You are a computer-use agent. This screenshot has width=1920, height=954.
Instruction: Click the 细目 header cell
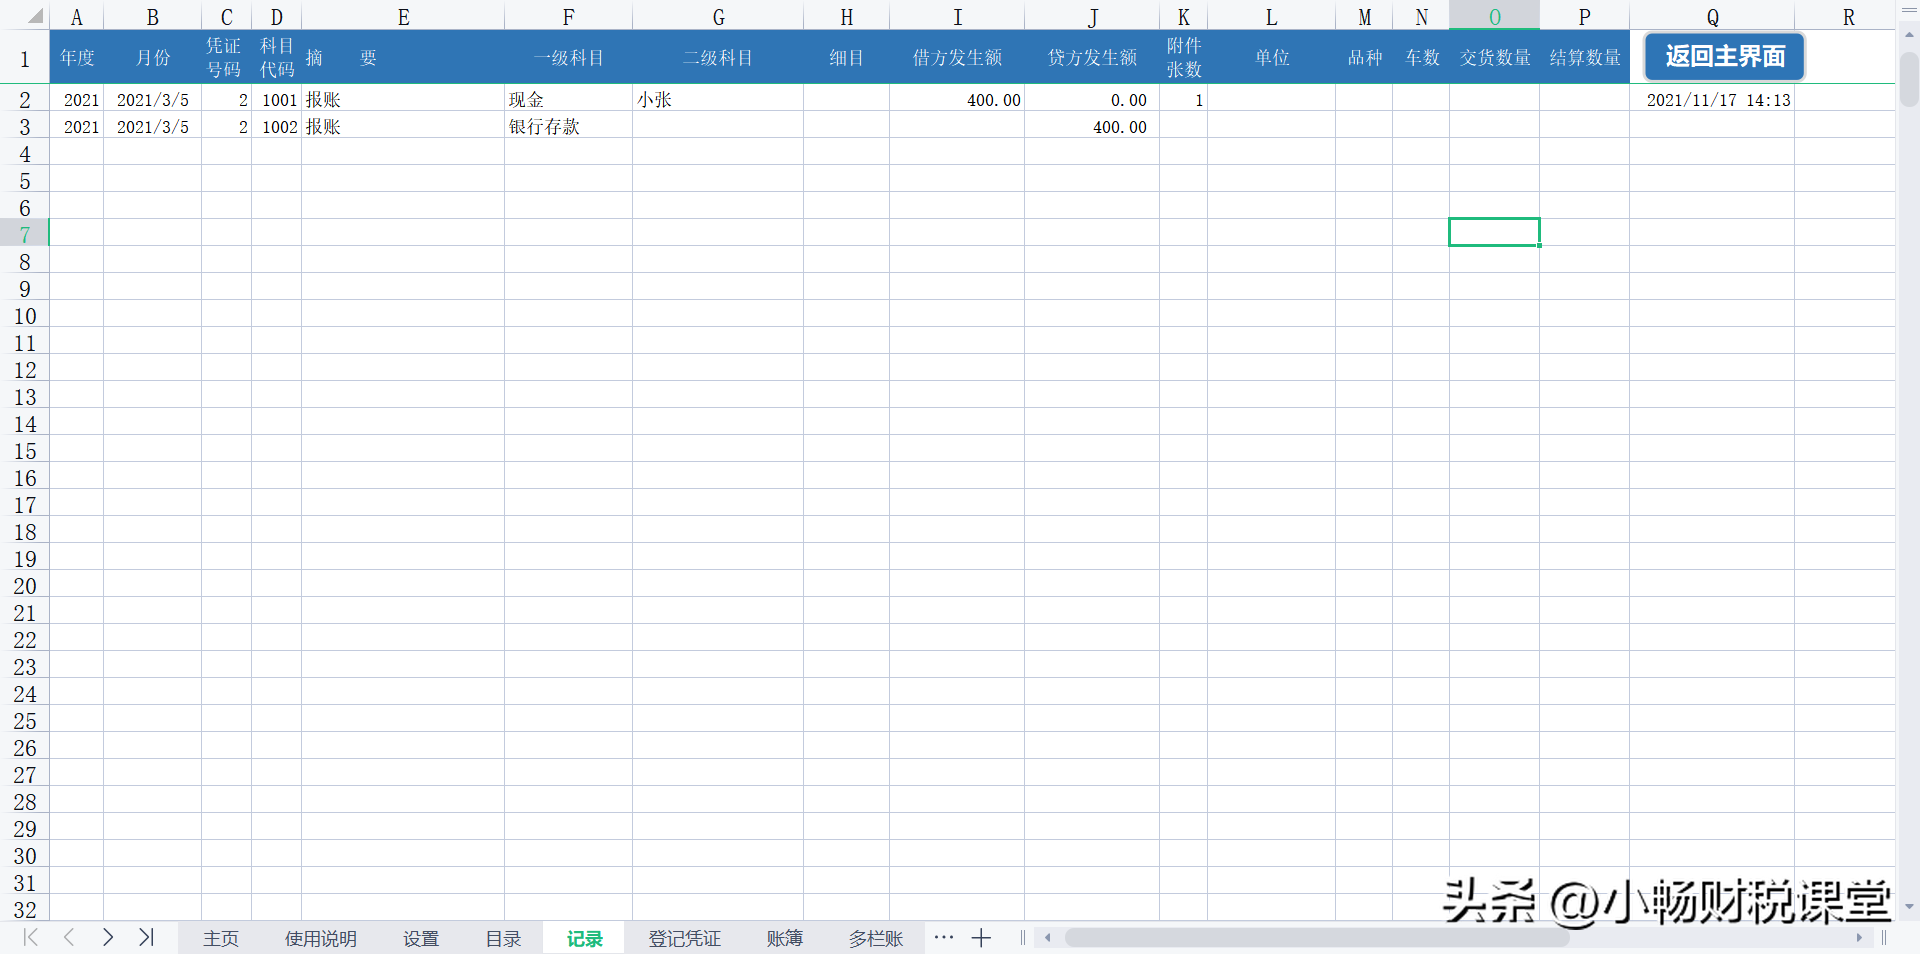click(x=846, y=57)
